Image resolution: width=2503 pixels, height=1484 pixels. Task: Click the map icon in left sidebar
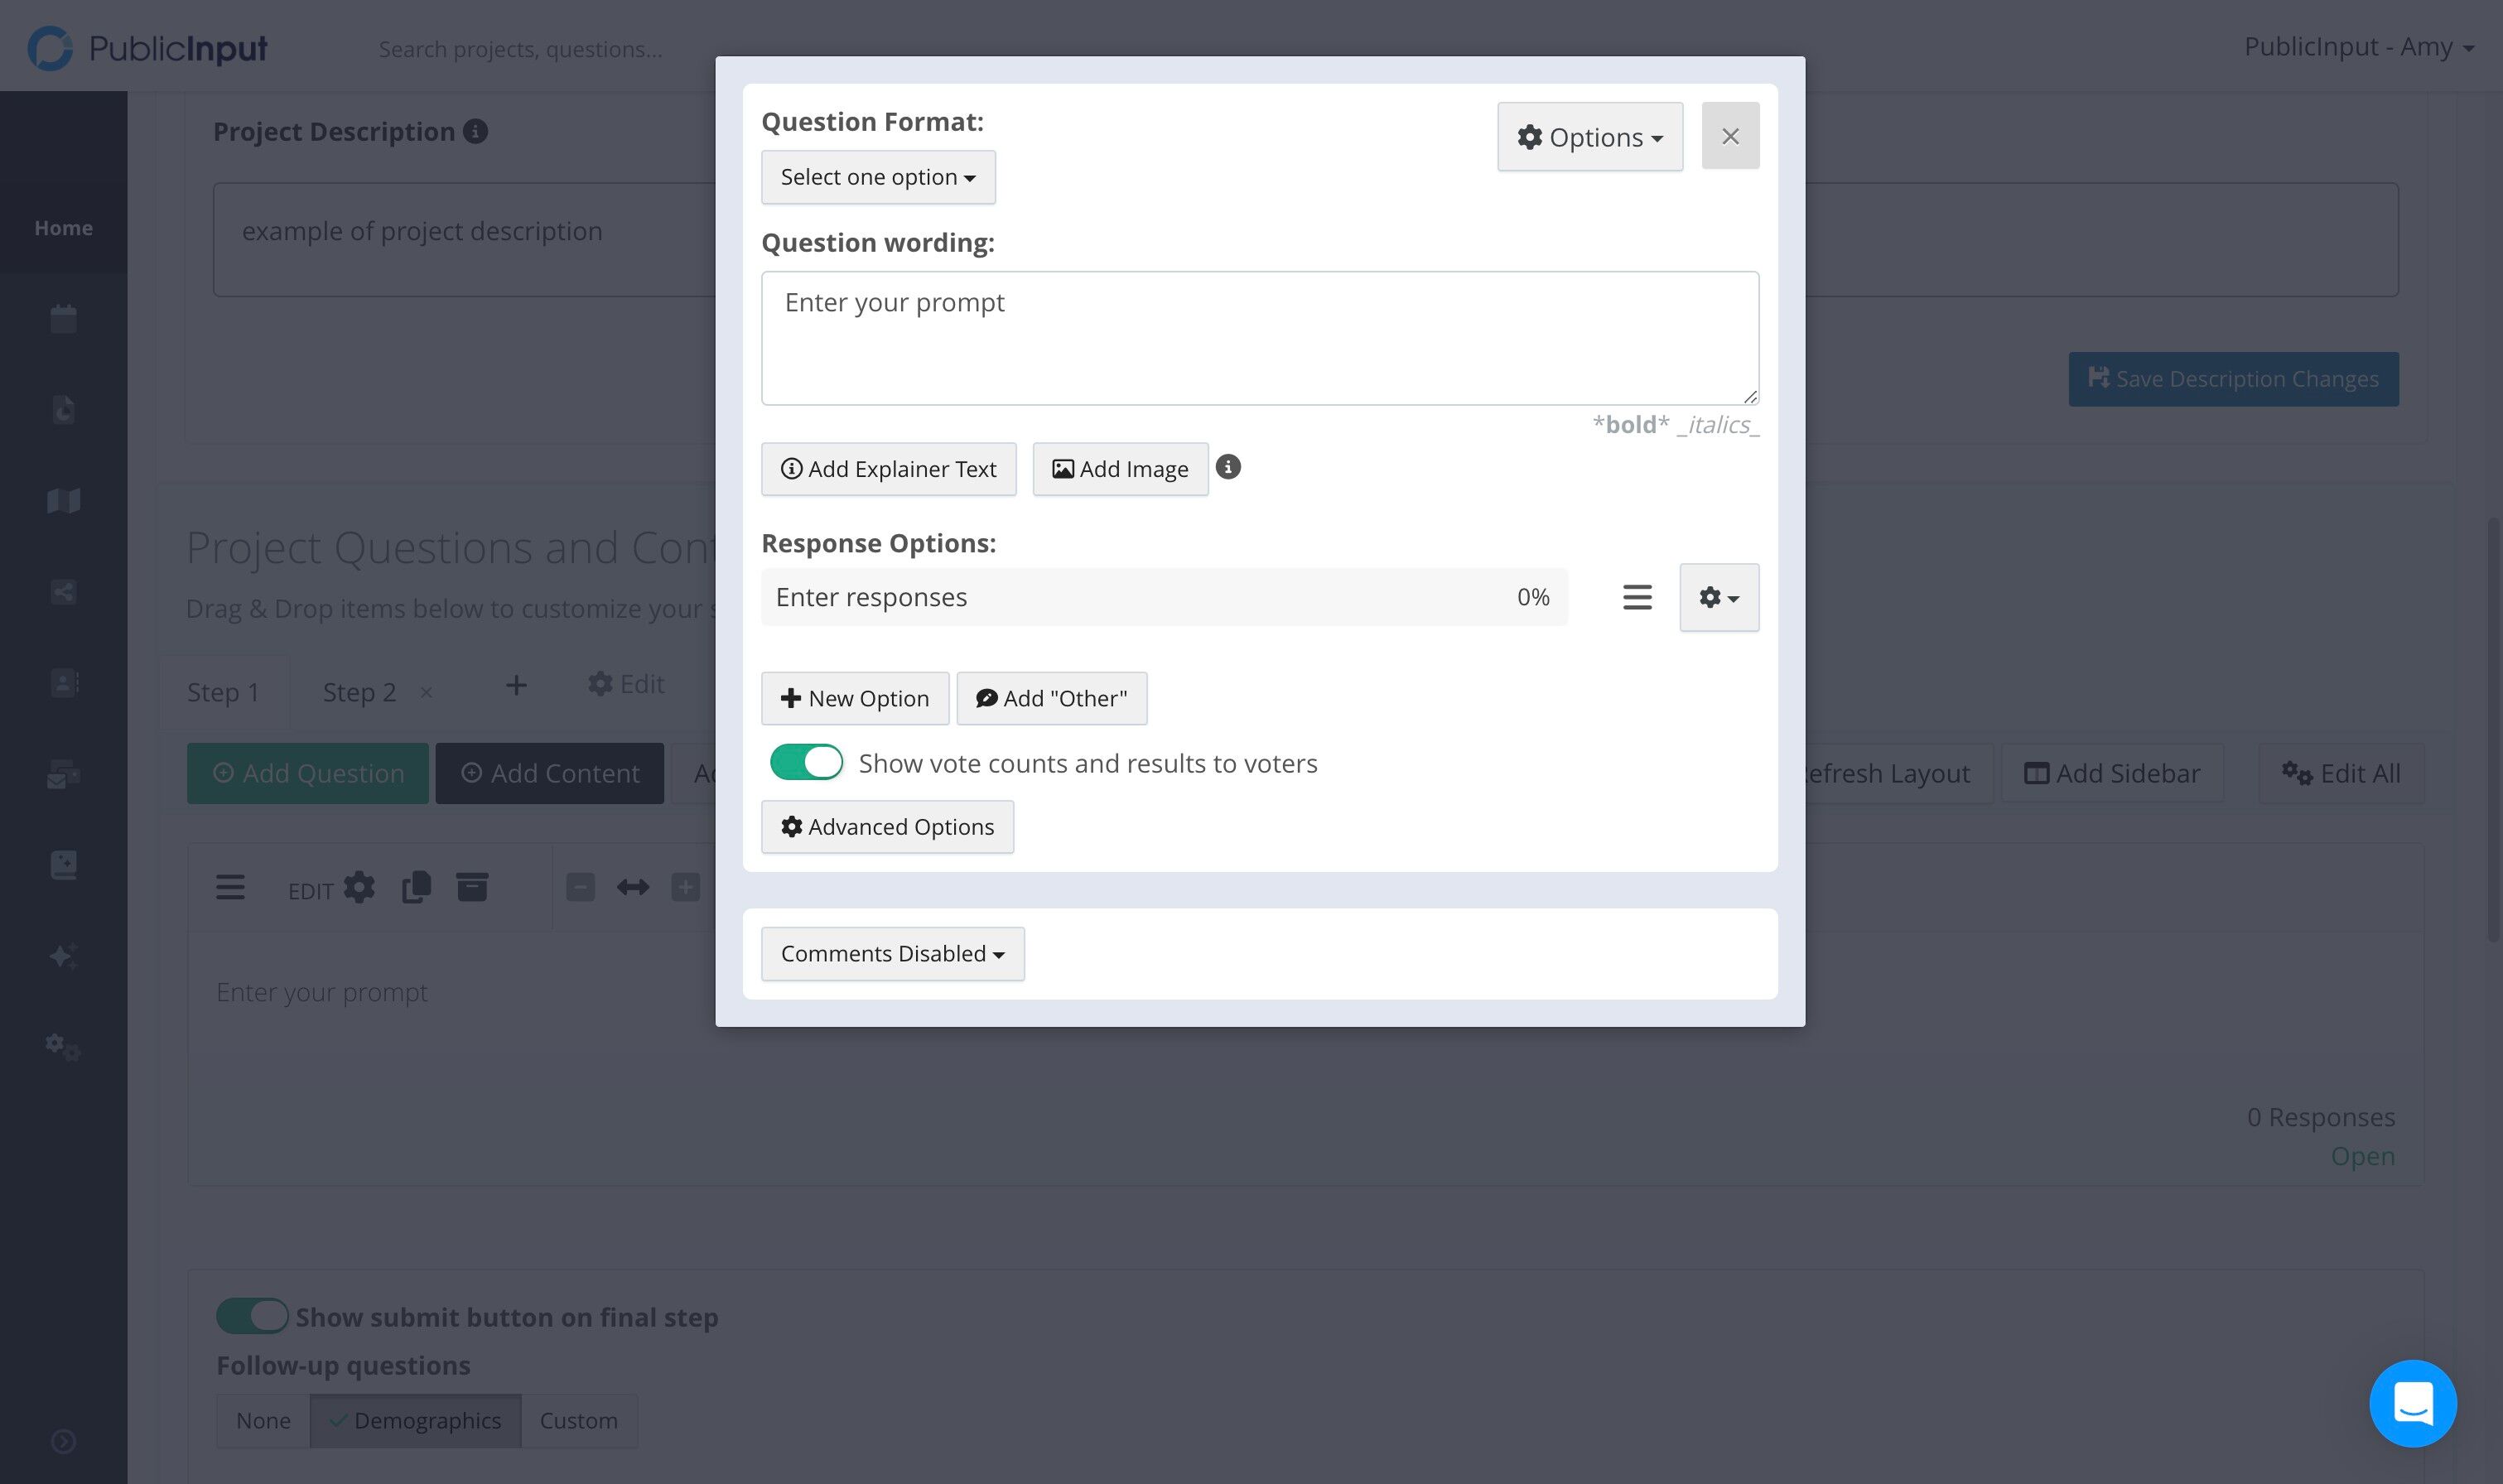click(63, 500)
